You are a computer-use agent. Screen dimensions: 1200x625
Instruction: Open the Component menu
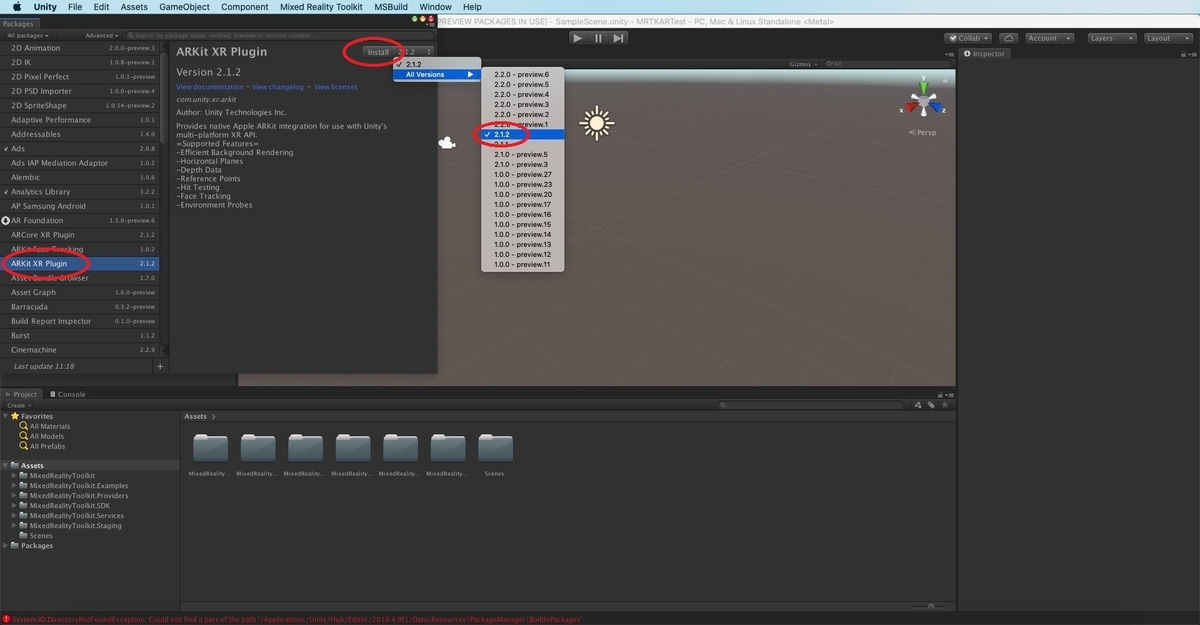245,7
